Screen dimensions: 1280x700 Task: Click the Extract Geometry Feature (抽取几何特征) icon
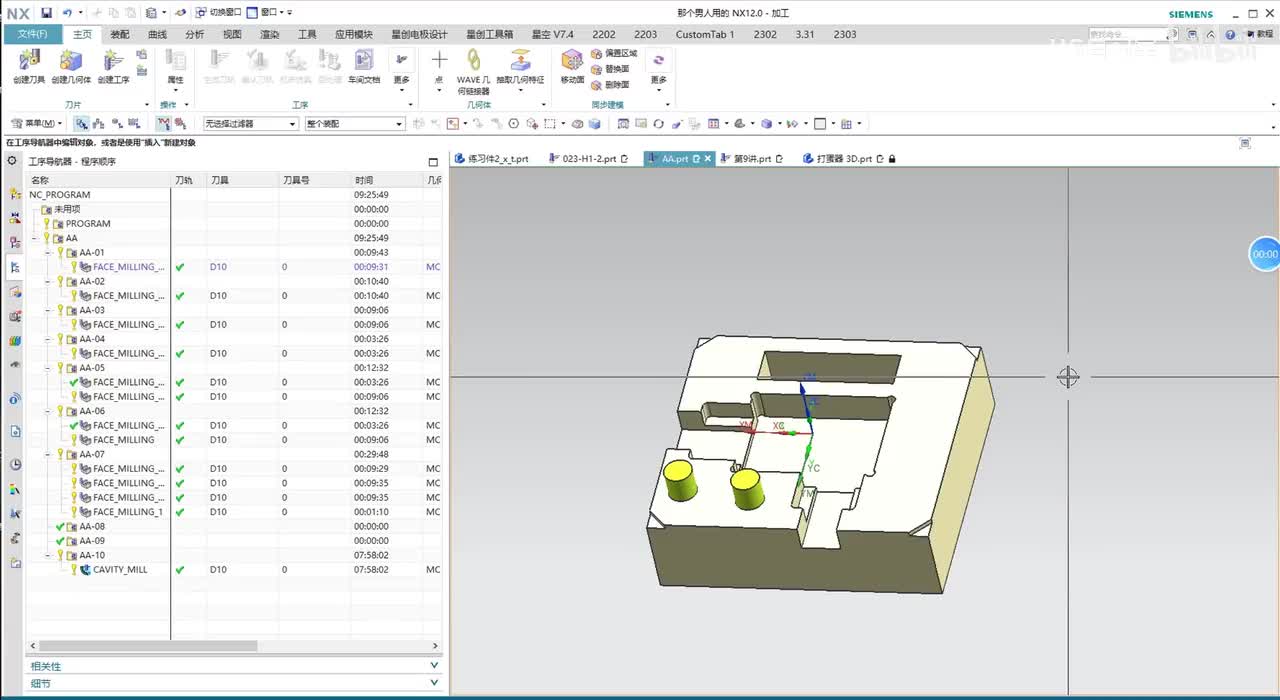click(521, 62)
